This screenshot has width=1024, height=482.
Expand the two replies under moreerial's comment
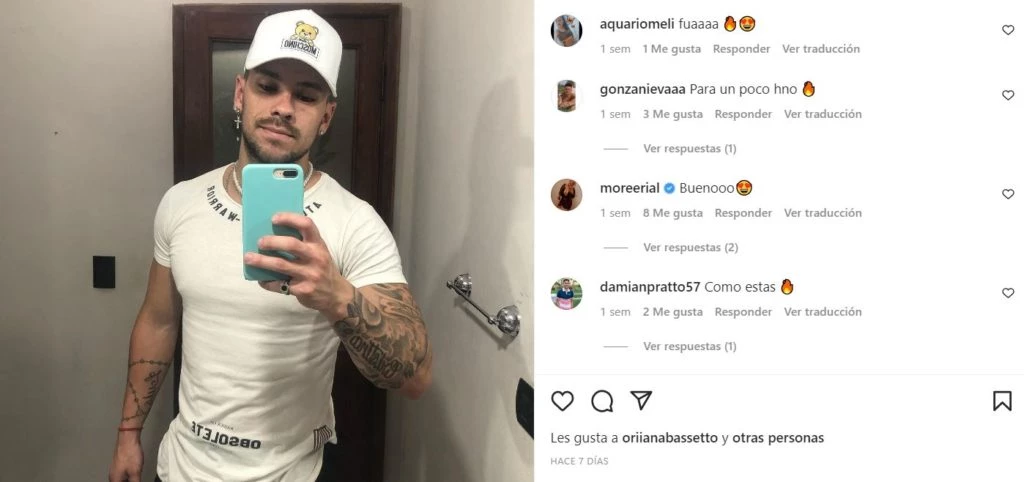[690, 248]
